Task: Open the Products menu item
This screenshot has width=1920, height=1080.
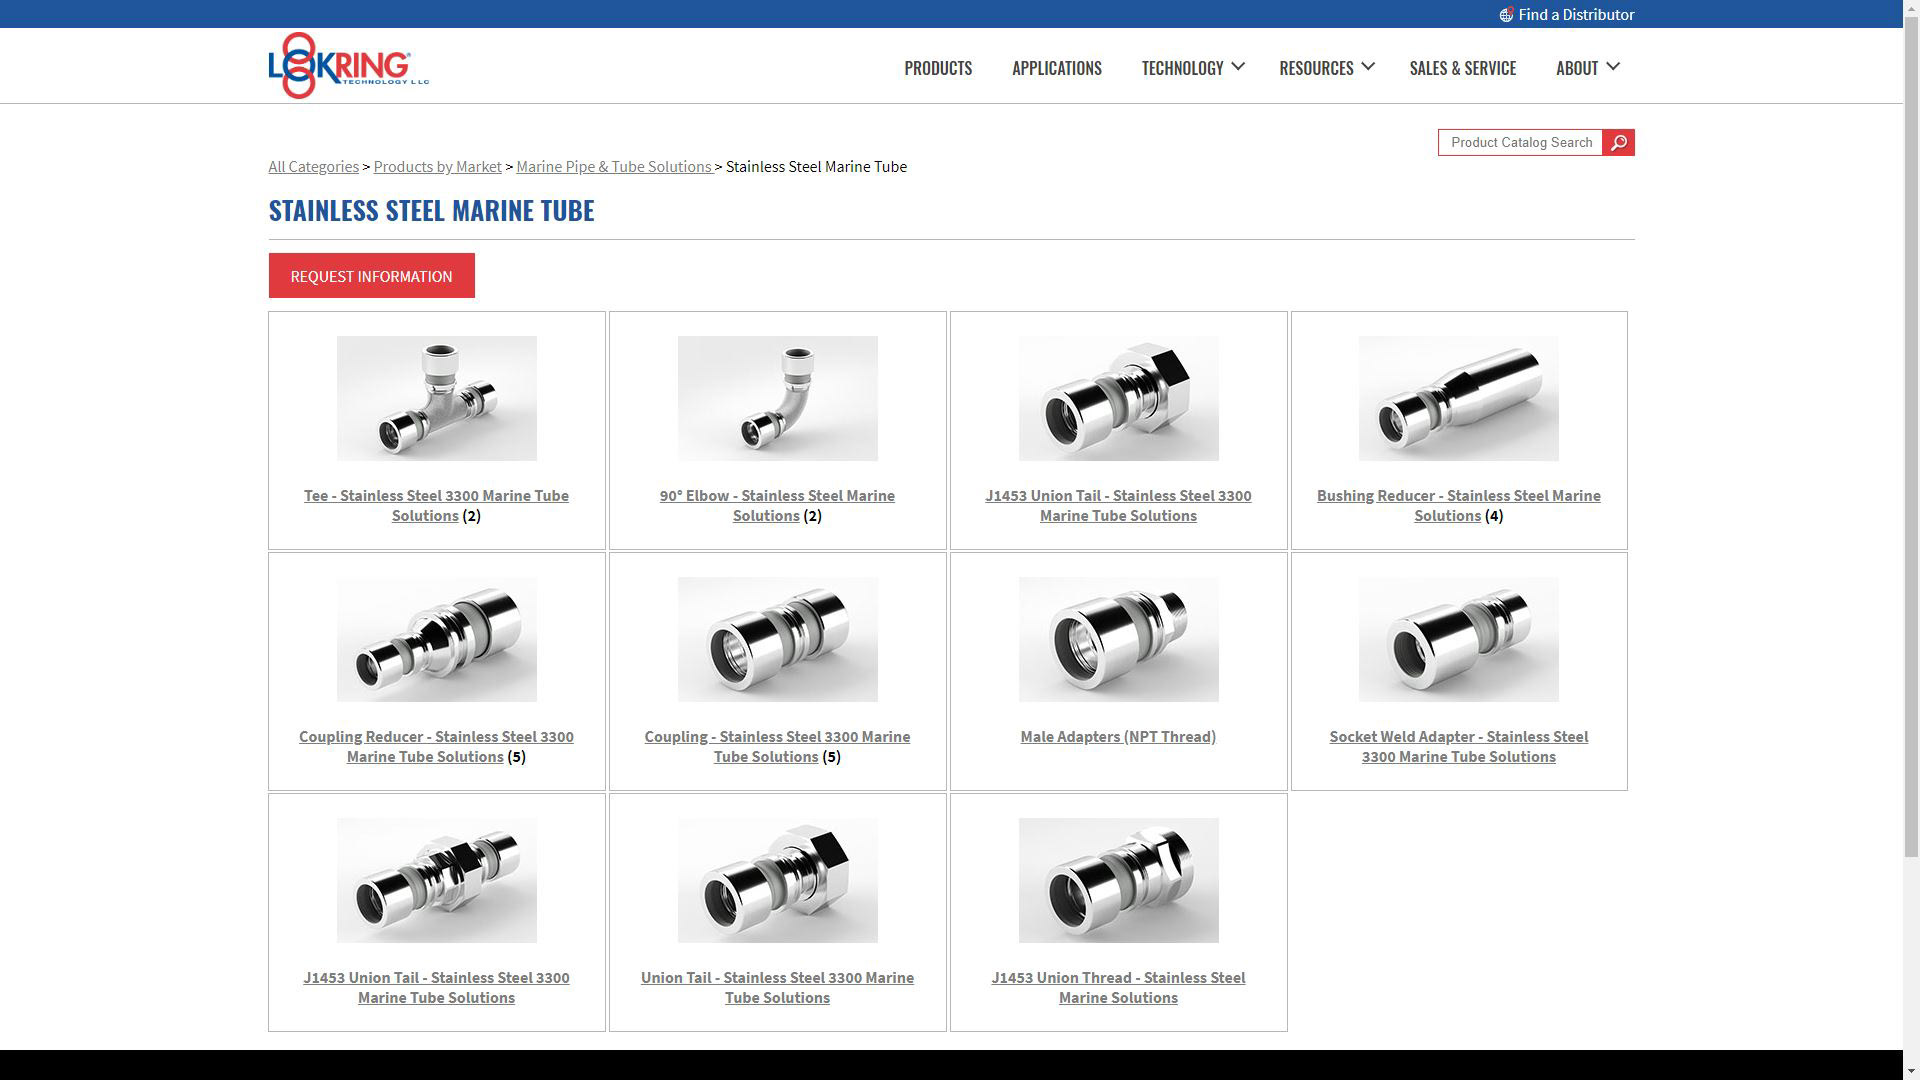Action: [x=938, y=68]
